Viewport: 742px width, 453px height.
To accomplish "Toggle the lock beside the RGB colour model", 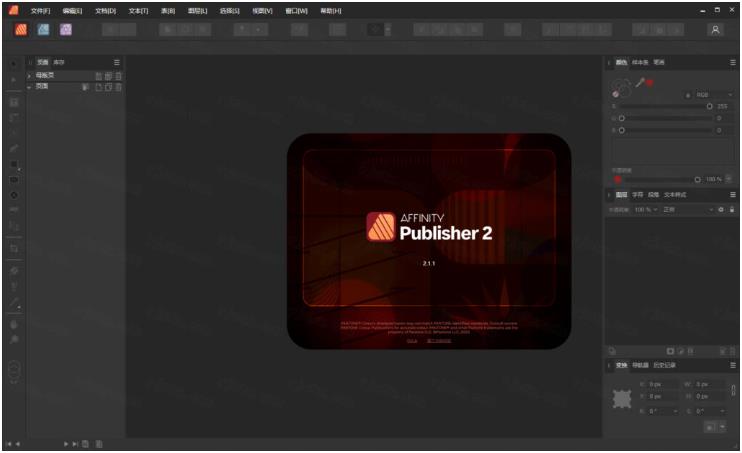I will tap(688, 95).
